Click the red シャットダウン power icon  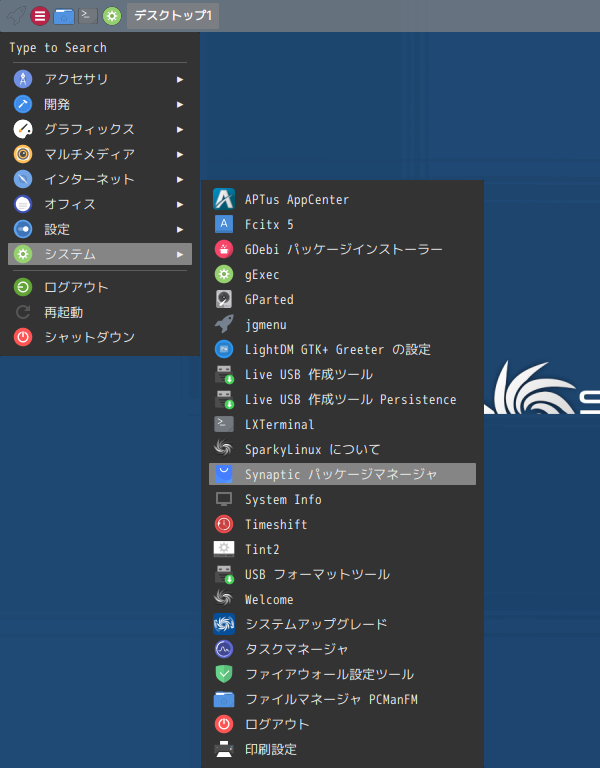pos(23,337)
